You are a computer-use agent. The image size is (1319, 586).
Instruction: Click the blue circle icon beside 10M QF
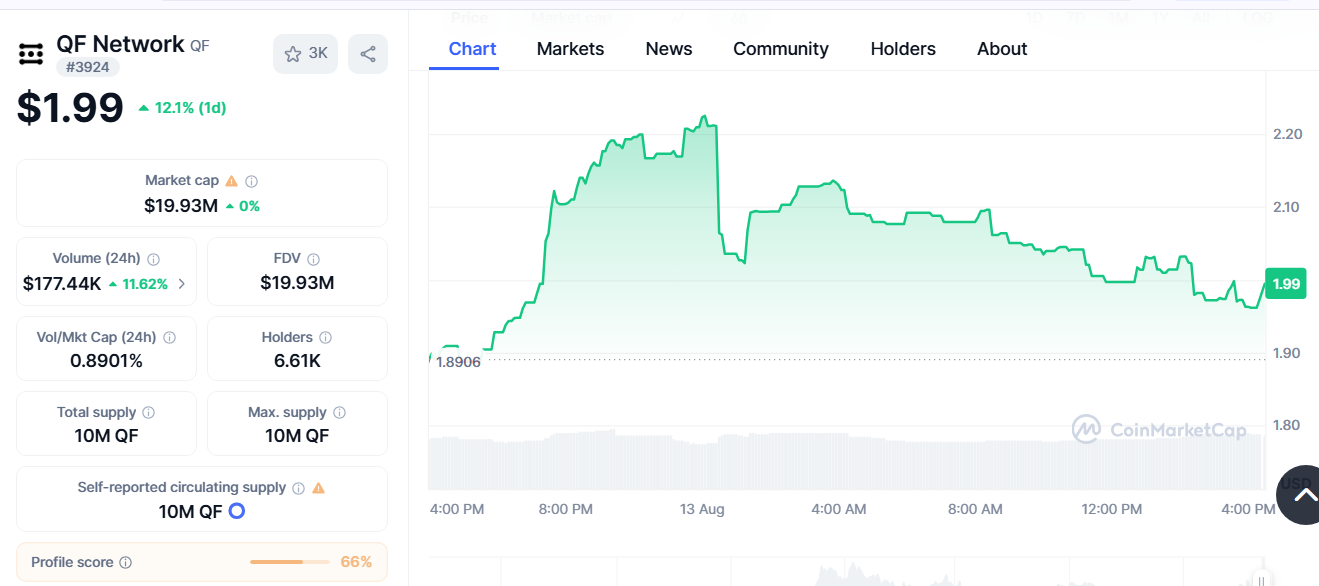pyautogui.click(x=237, y=511)
